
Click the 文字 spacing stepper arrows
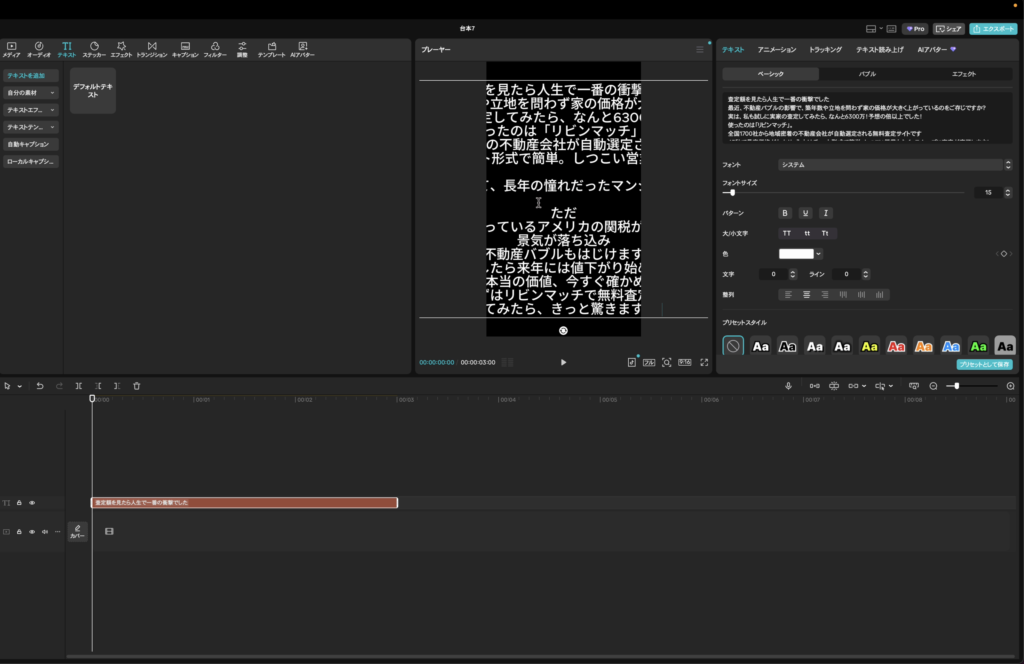793,274
